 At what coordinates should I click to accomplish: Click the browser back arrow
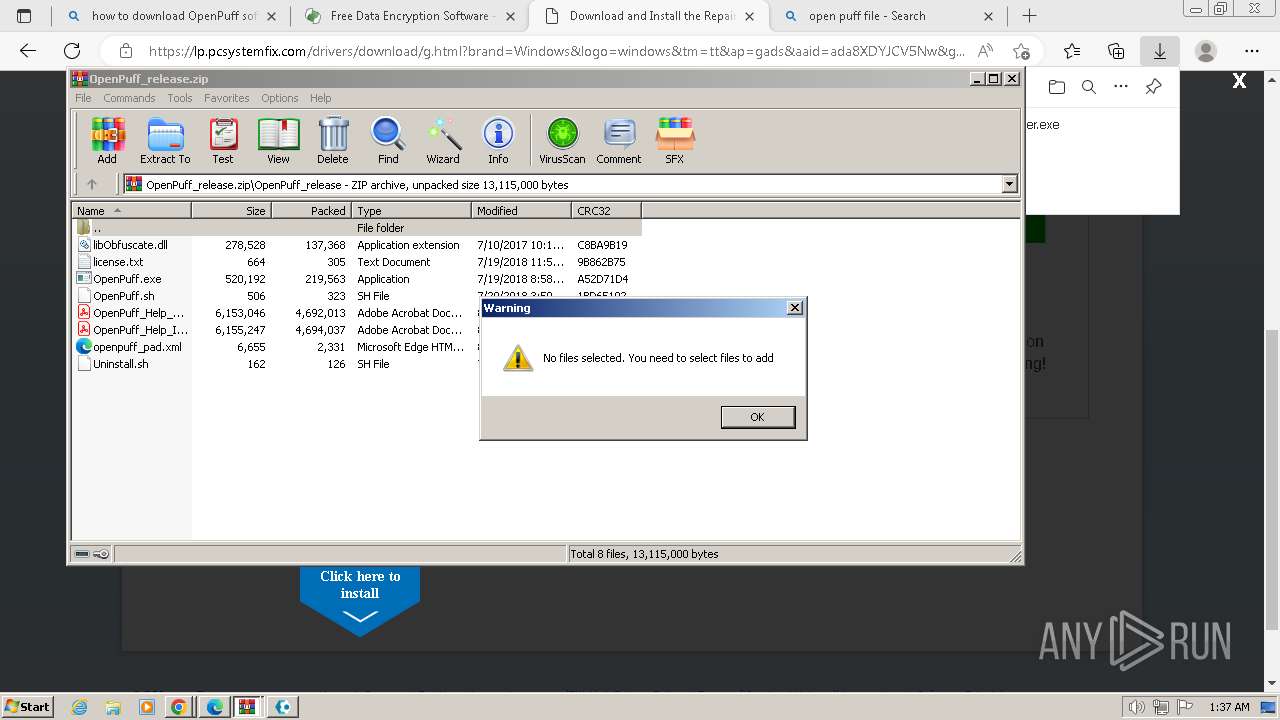[x=28, y=51]
